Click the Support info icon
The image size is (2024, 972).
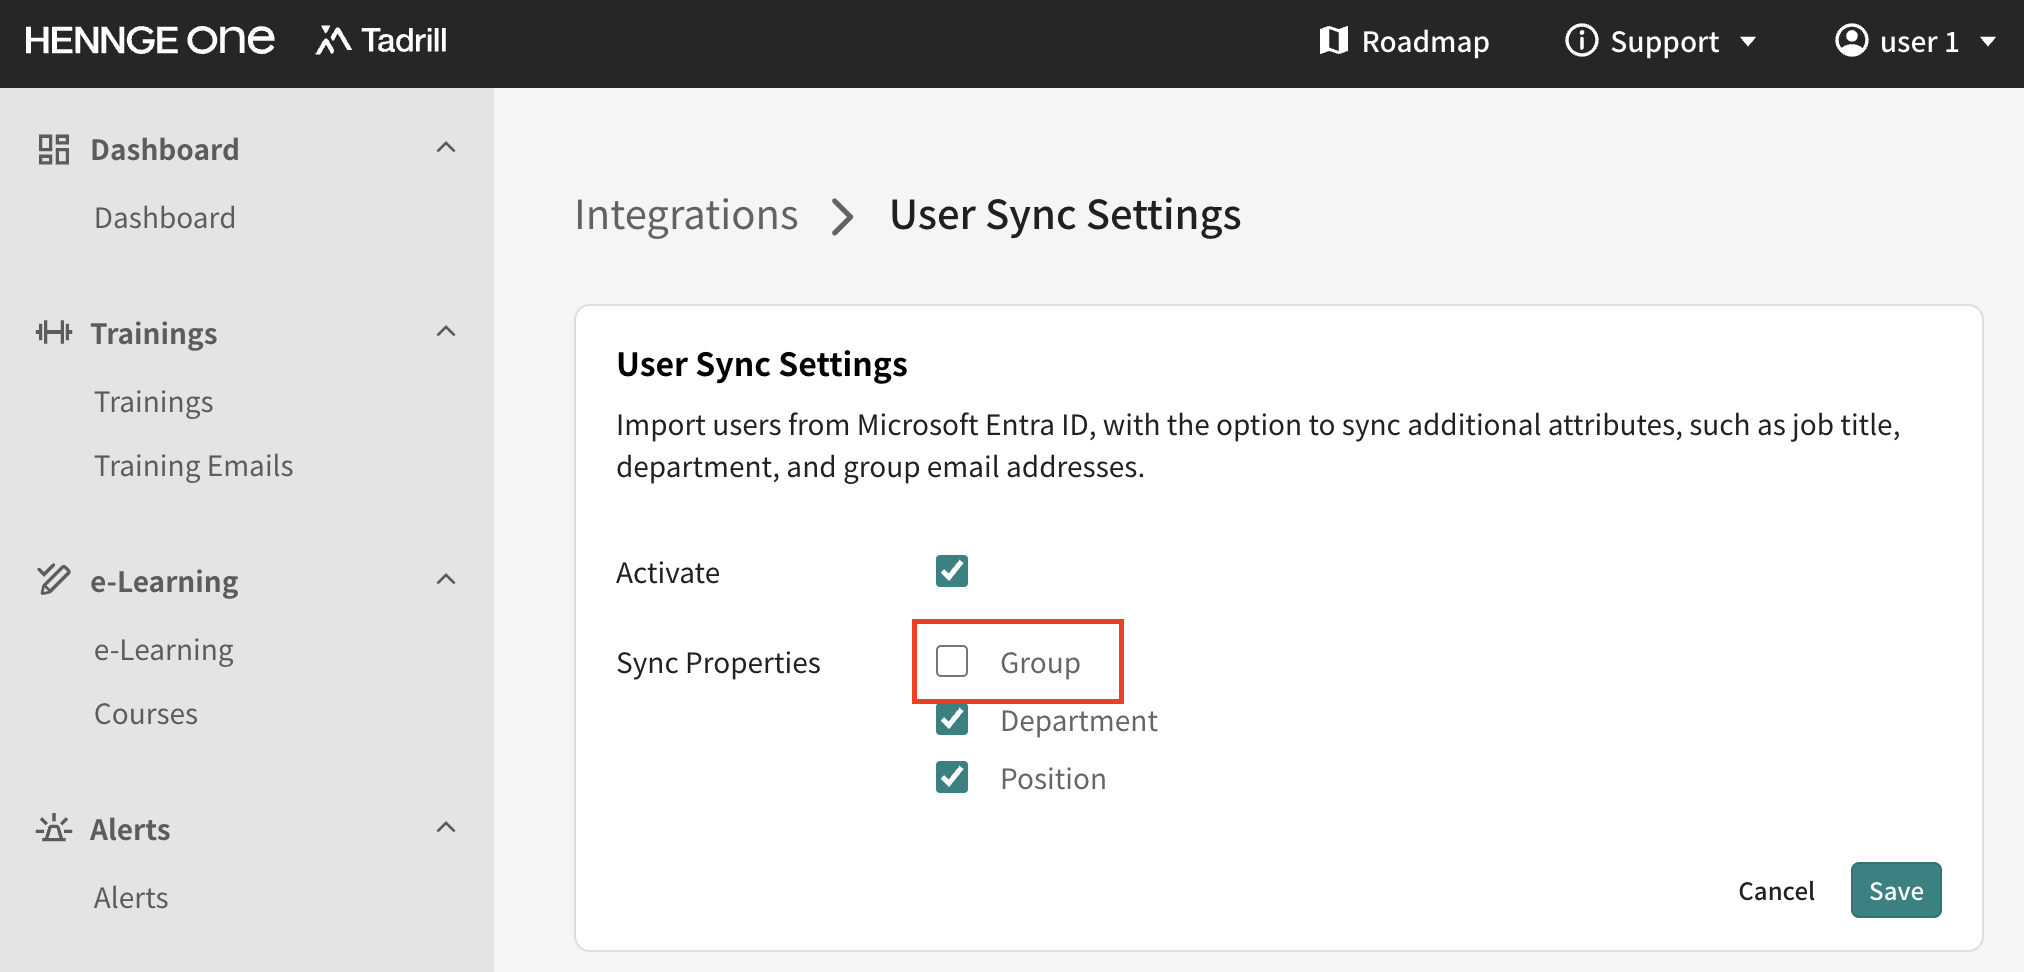point(1581,41)
